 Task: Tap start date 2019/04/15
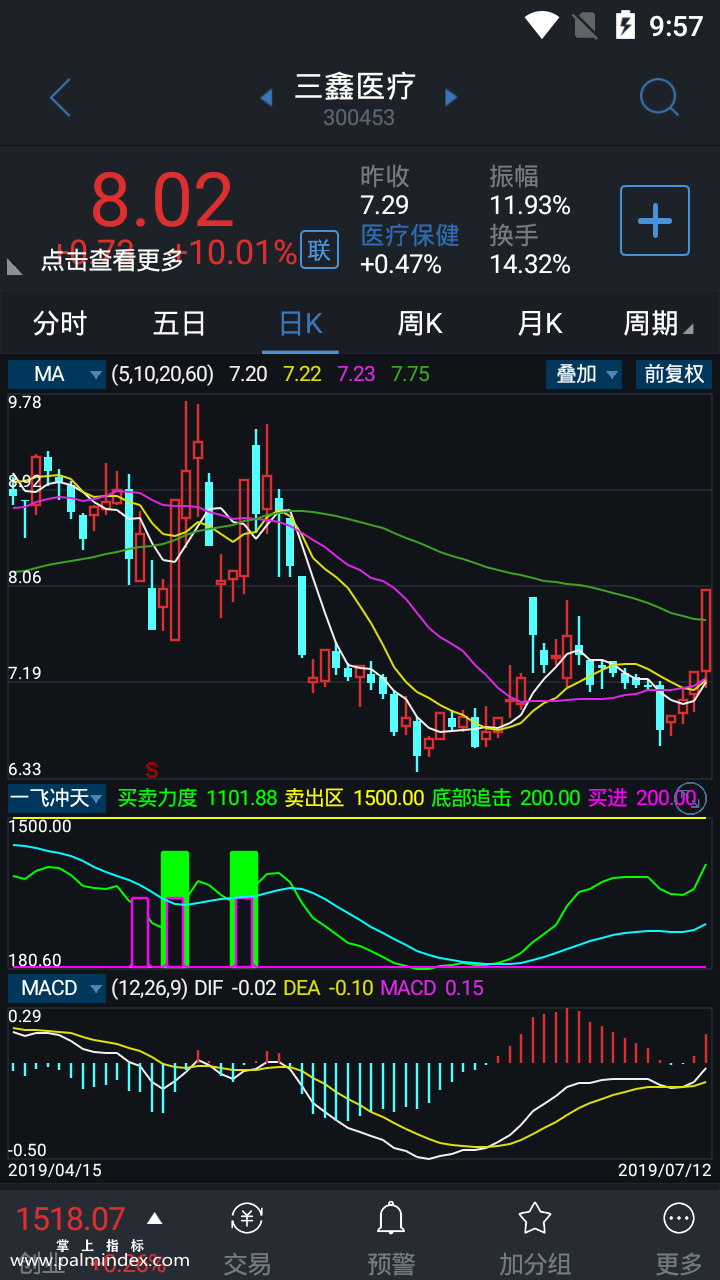tap(55, 1169)
